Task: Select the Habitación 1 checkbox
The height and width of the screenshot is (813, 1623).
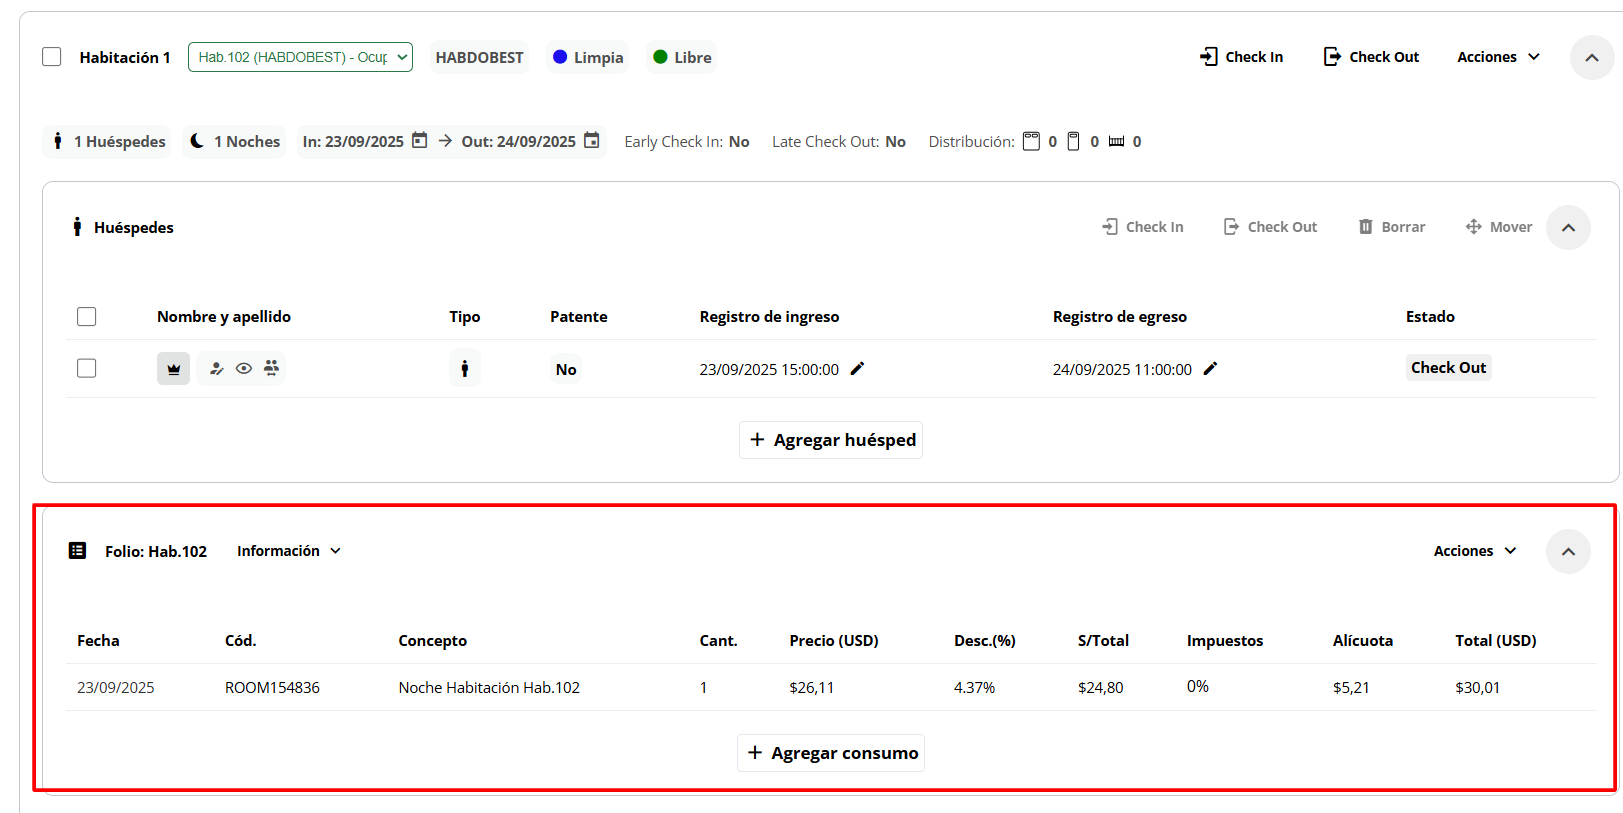Action: tap(52, 57)
